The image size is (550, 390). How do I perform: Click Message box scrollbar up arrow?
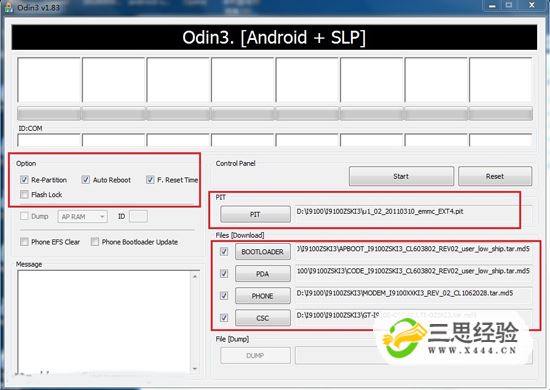195,276
